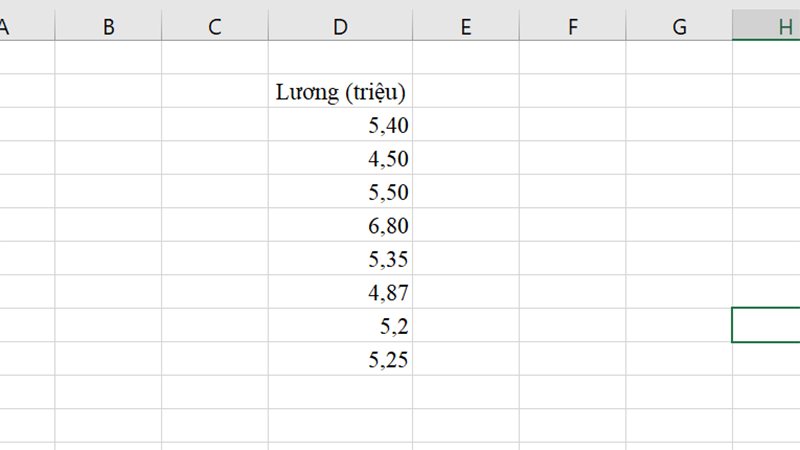Select the empty cell right of 6,80
Screen dimensions: 800x450
point(466,225)
